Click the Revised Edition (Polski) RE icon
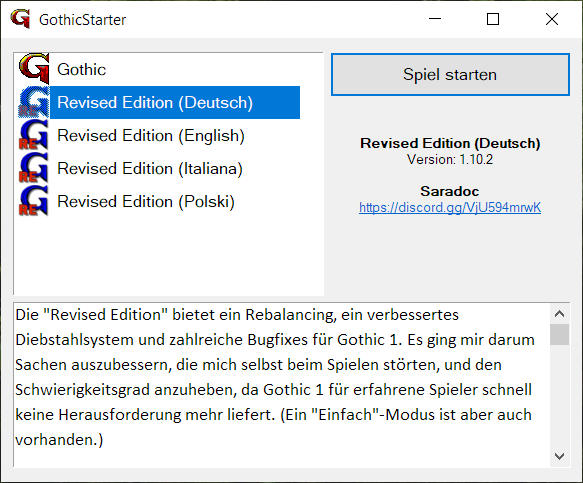 [34, 201]
